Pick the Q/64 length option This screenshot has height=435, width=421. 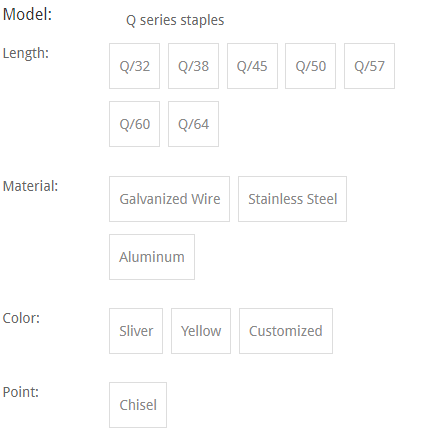point(193,124)
